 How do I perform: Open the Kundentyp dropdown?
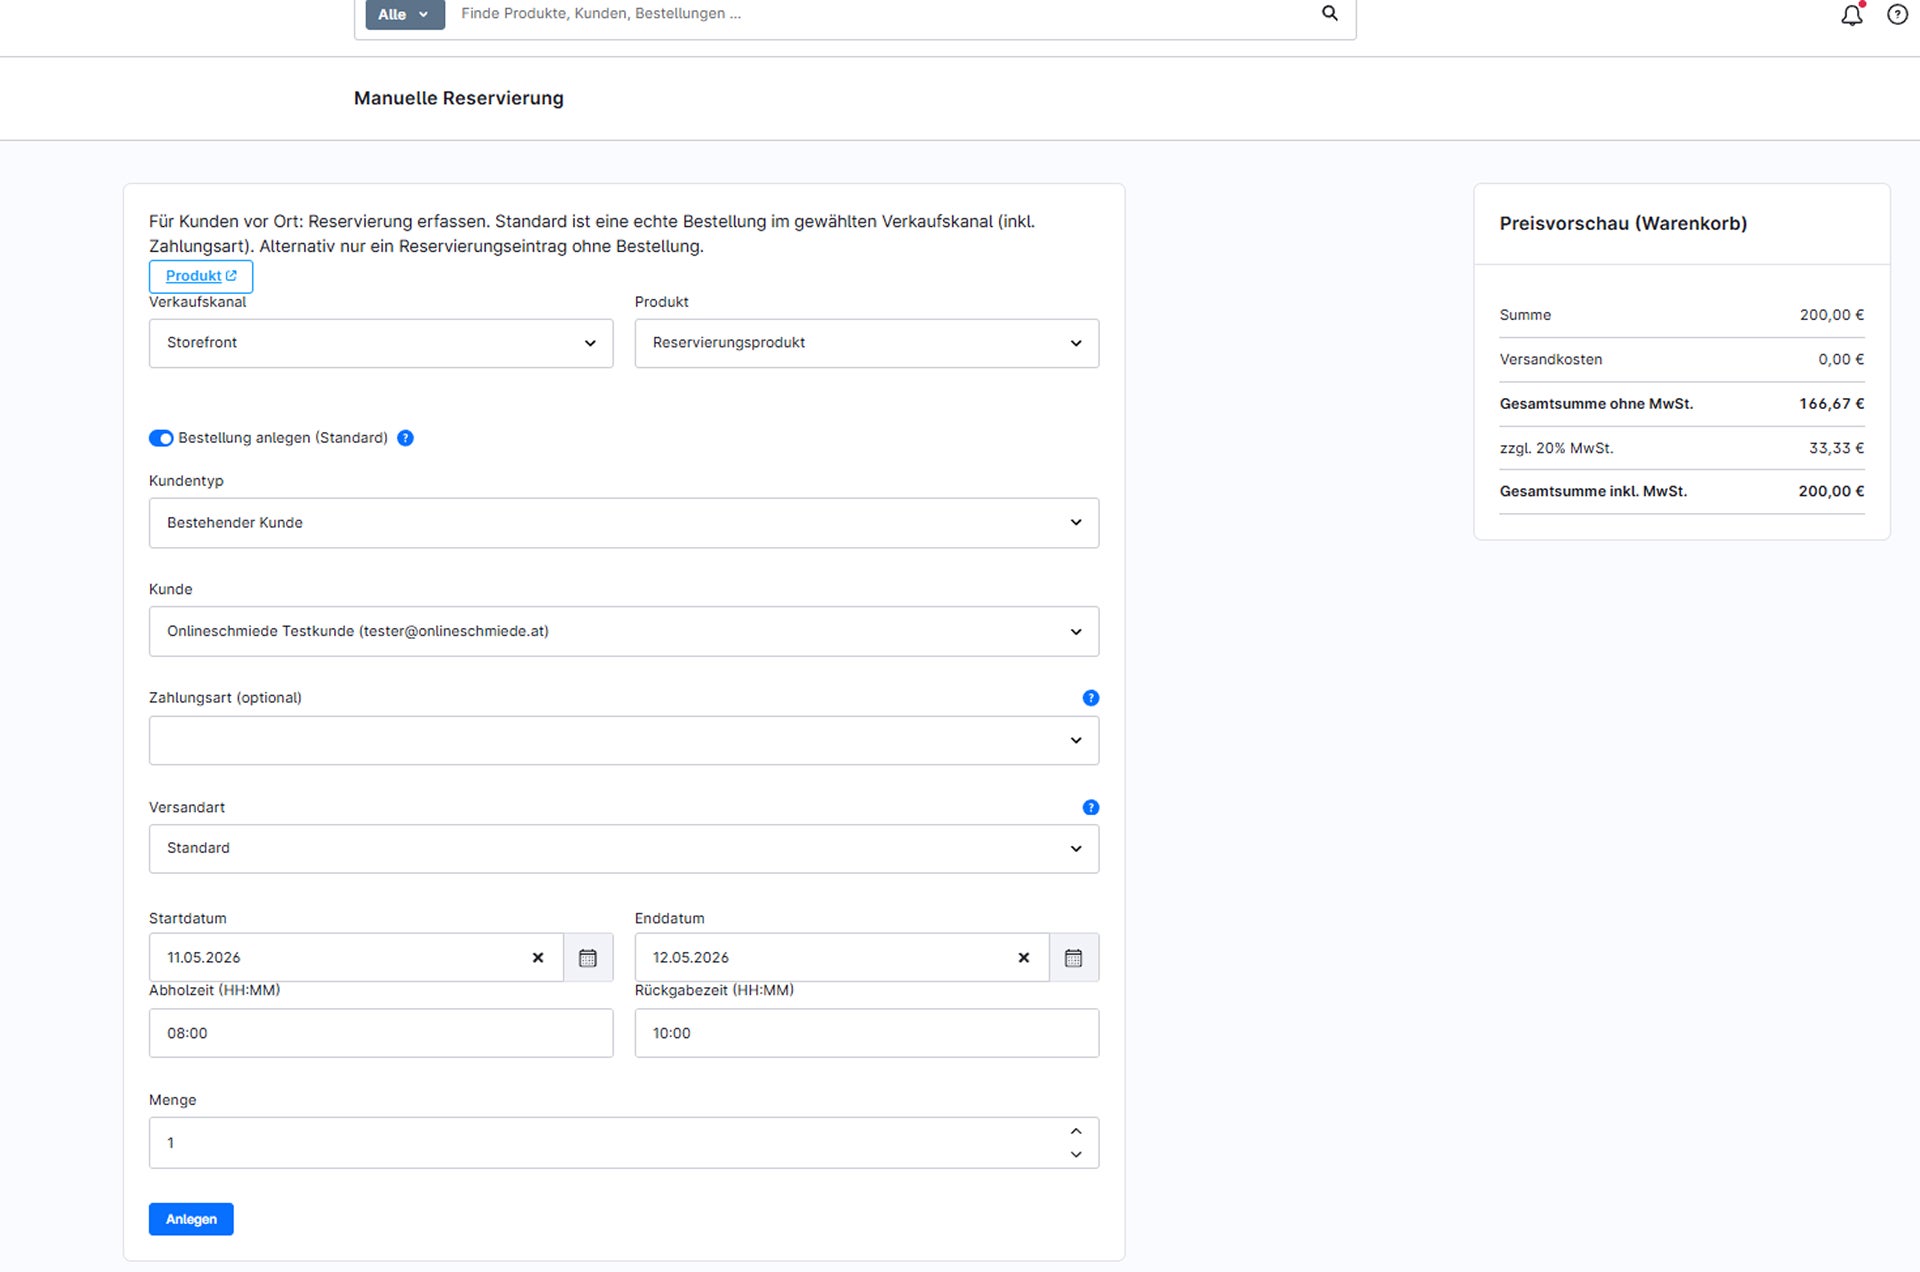(624, 522)
